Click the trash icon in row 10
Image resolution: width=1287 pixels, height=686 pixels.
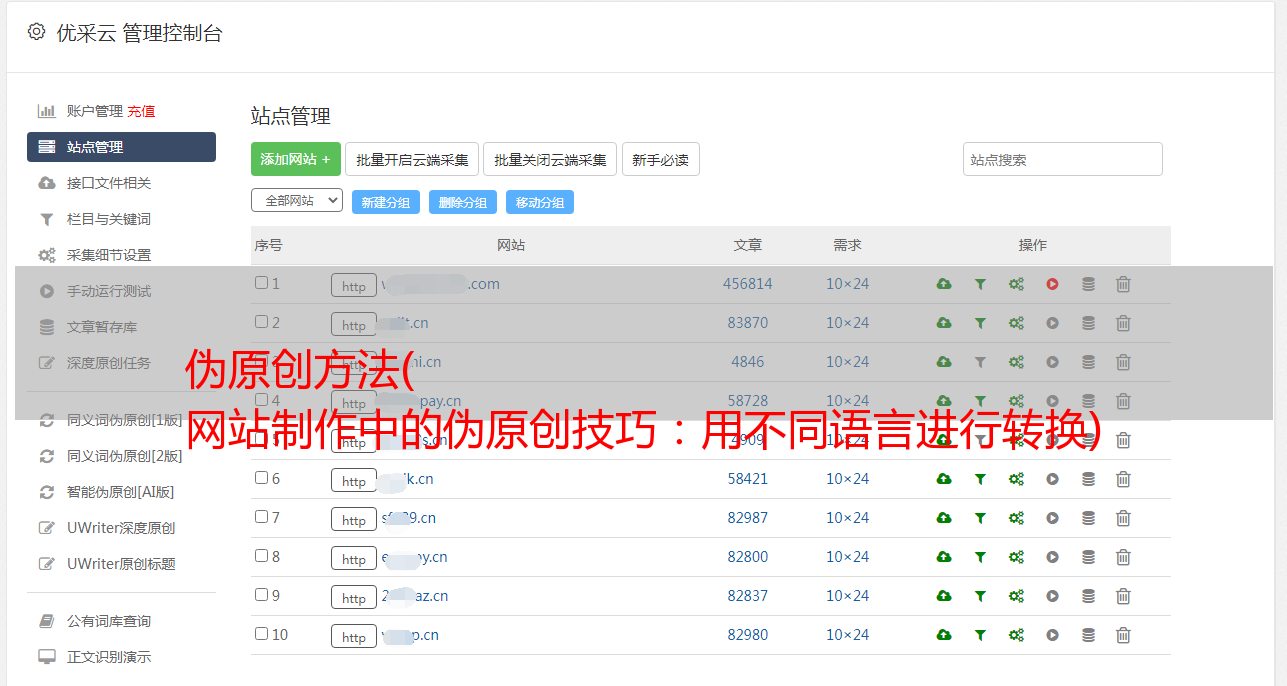pos(1123,635)
